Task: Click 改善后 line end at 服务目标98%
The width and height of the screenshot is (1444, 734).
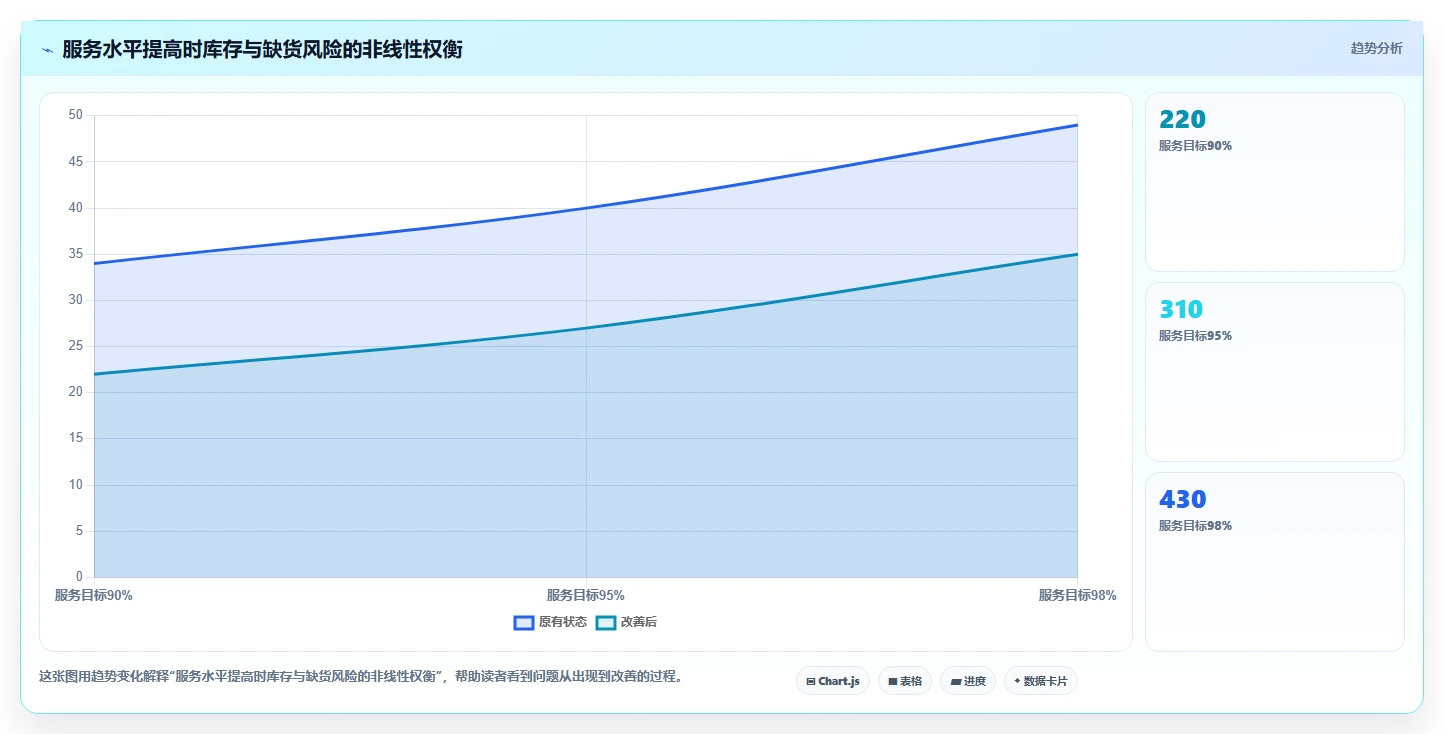Action: pos(1077,254)
